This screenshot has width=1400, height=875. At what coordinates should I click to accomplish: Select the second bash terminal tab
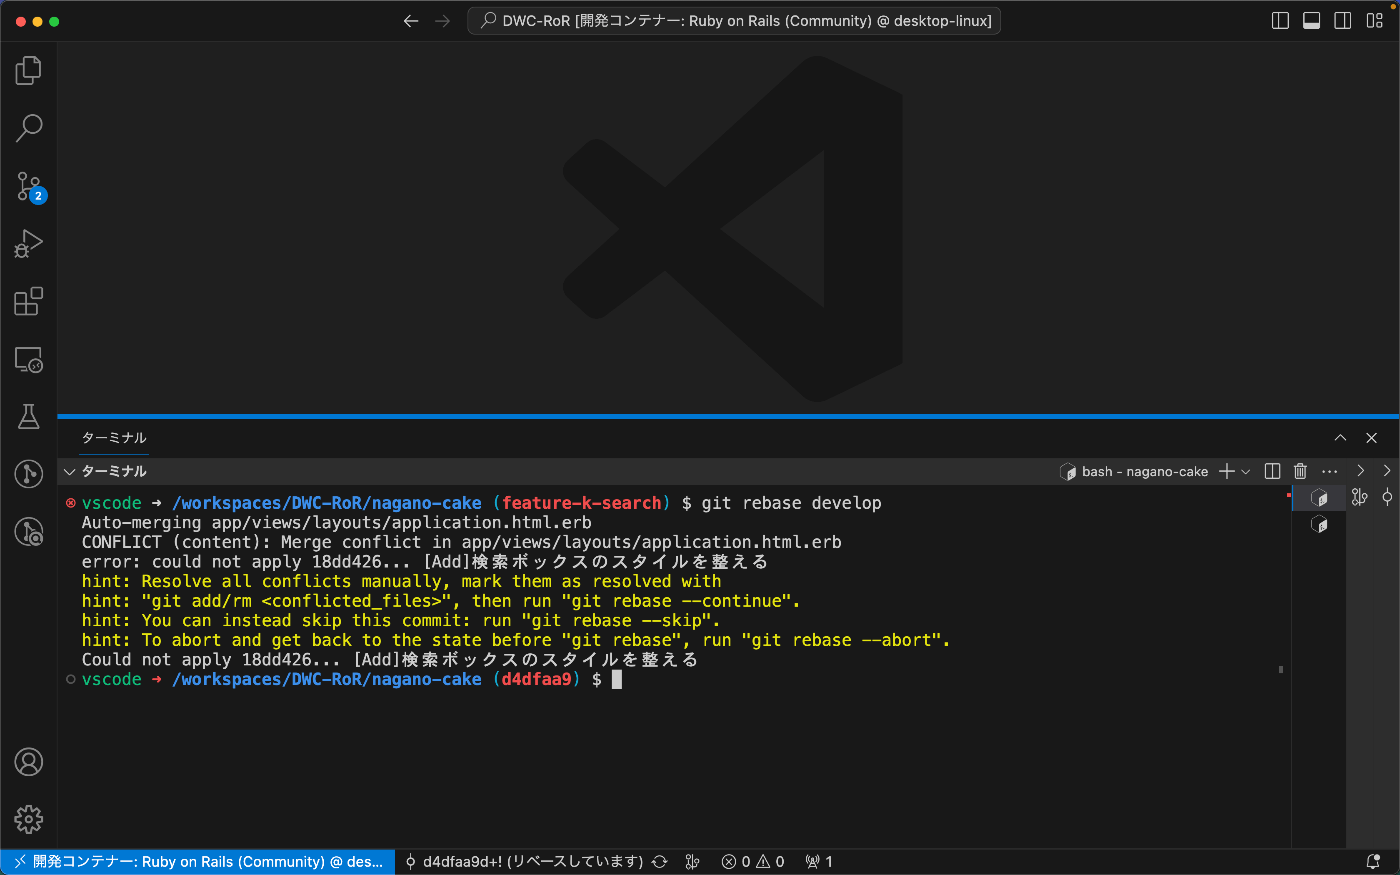coord(1319,524)
